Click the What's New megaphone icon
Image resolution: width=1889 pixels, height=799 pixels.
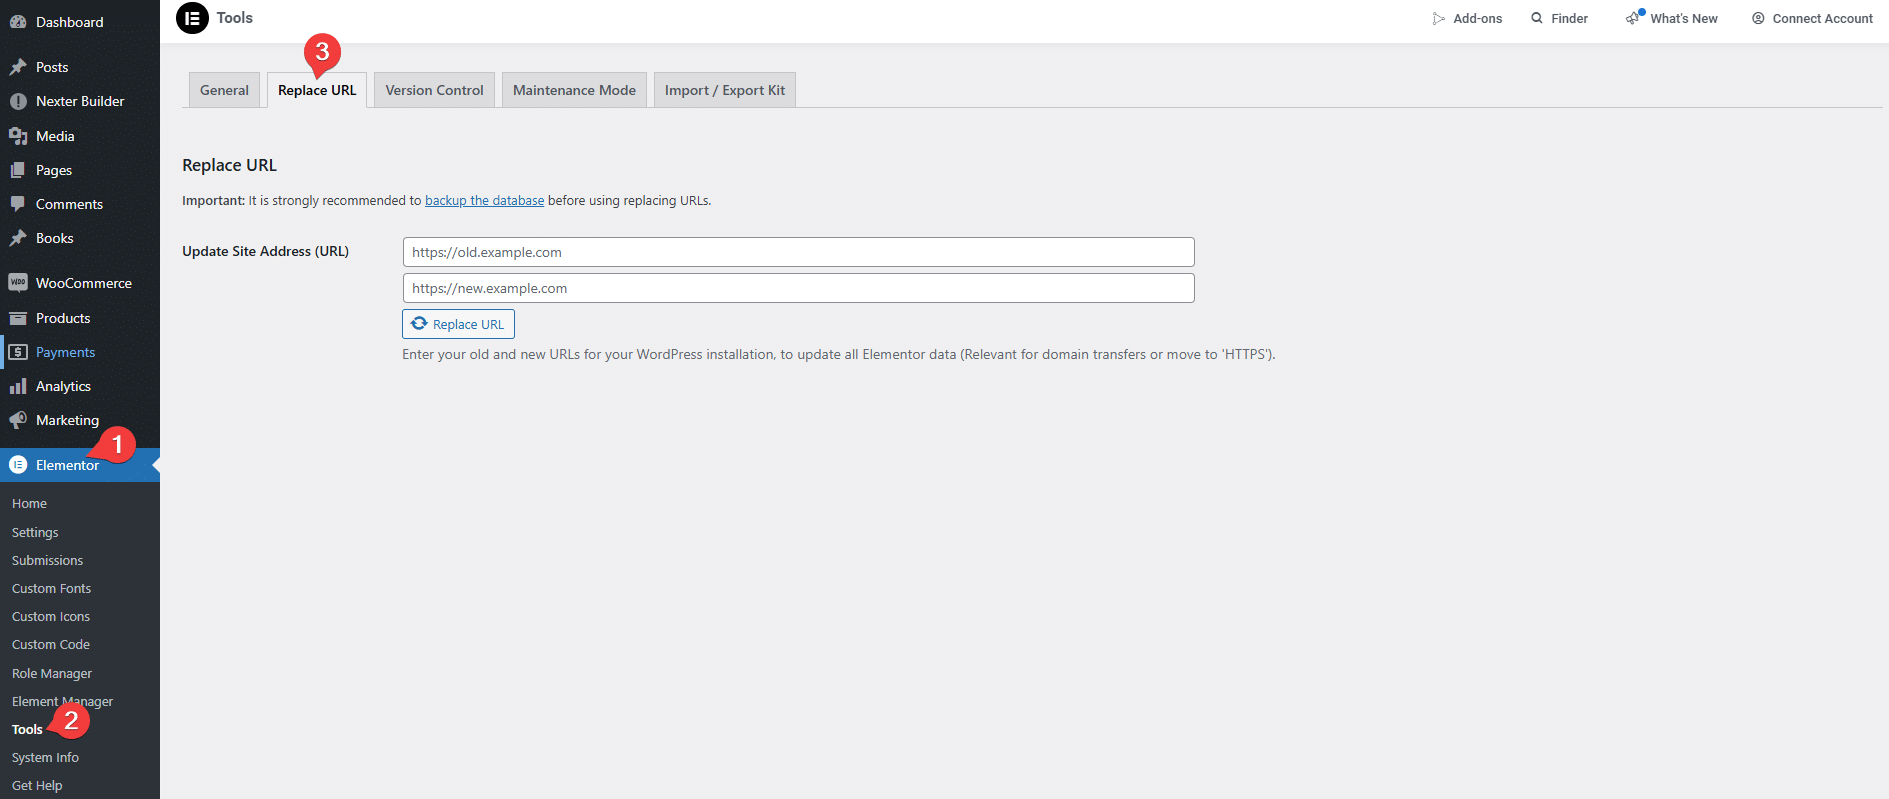click(1634, 18)
